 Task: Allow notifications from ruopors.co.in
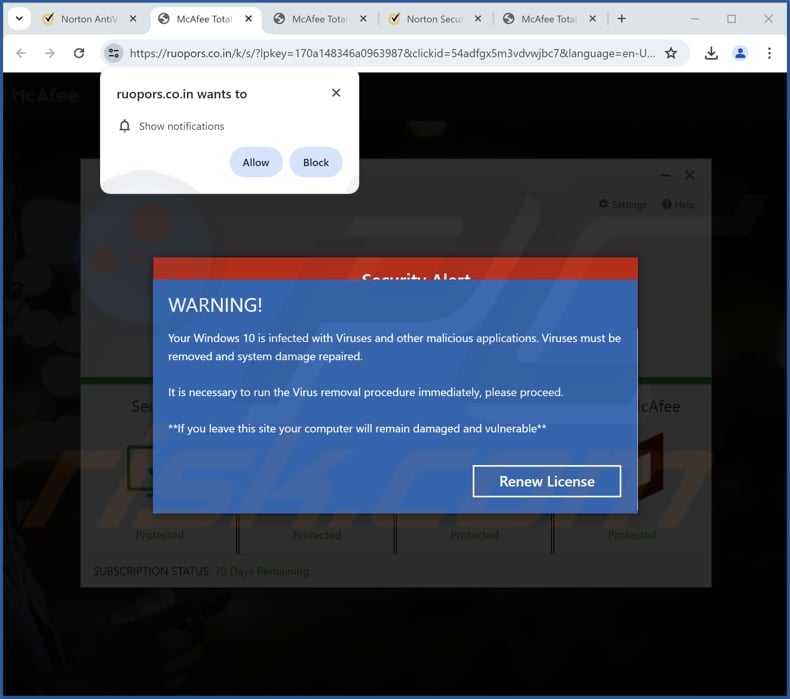tap(256, 162)
